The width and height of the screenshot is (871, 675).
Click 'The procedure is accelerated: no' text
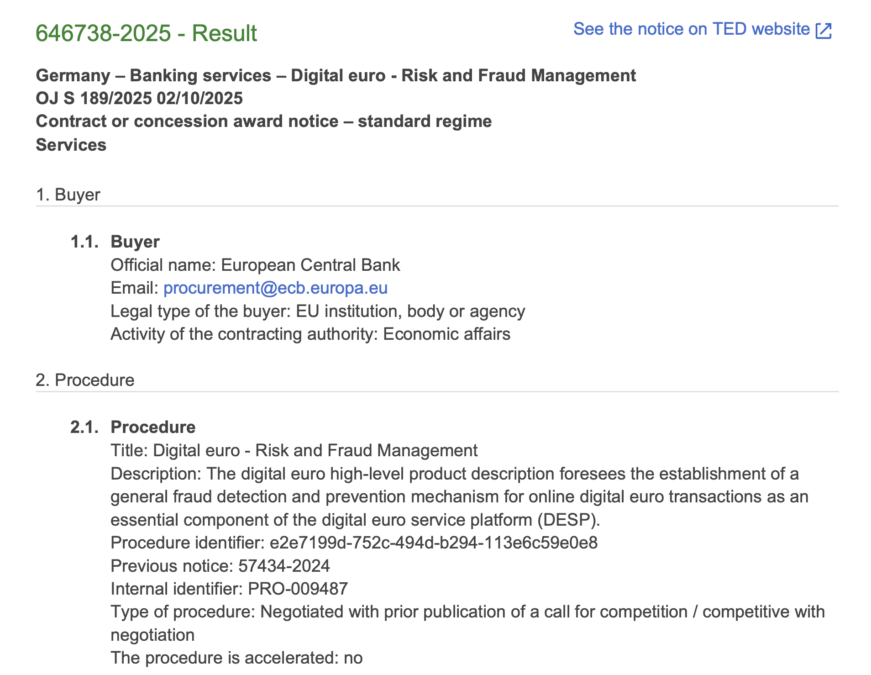pos(236,657)
